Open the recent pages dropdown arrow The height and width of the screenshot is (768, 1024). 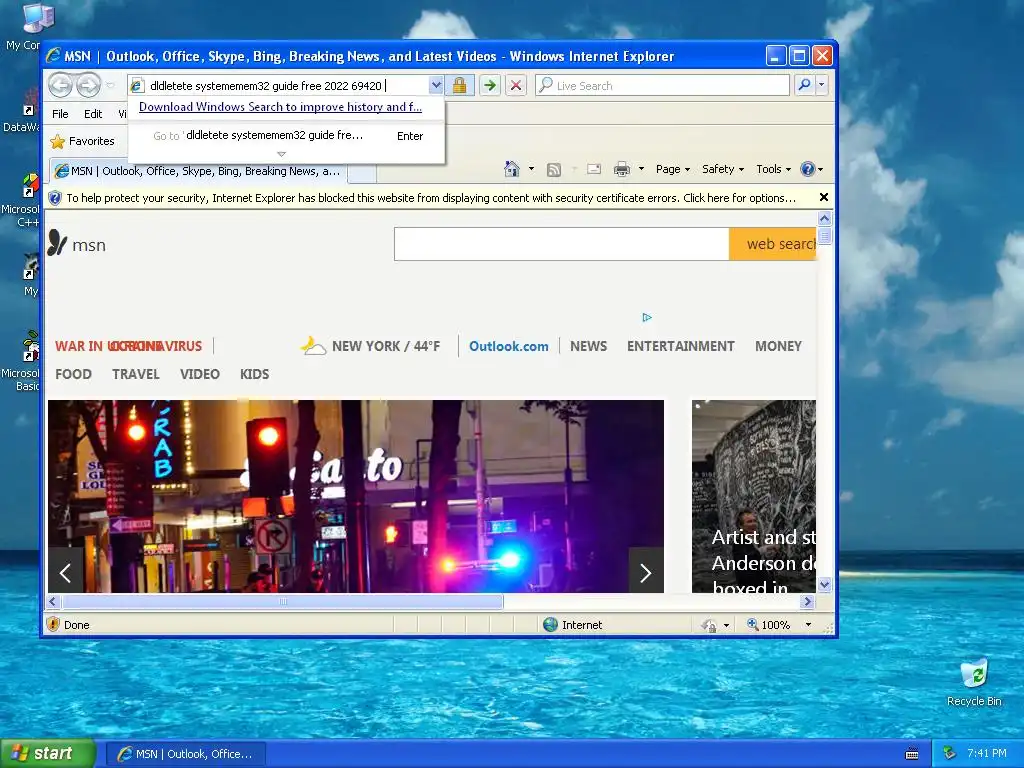point(110,85)
